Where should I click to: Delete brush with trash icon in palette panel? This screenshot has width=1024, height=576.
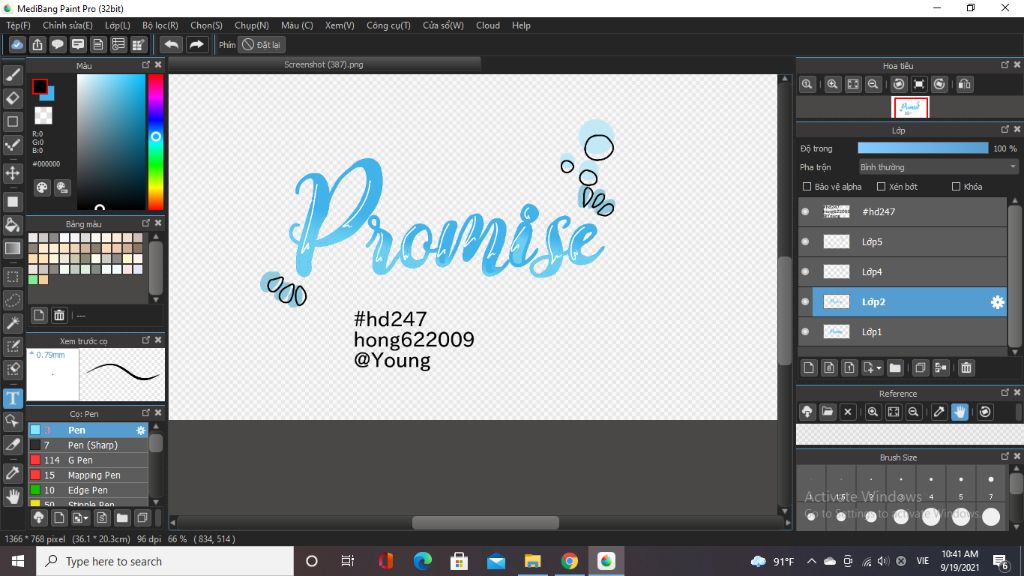pos(59,315)
